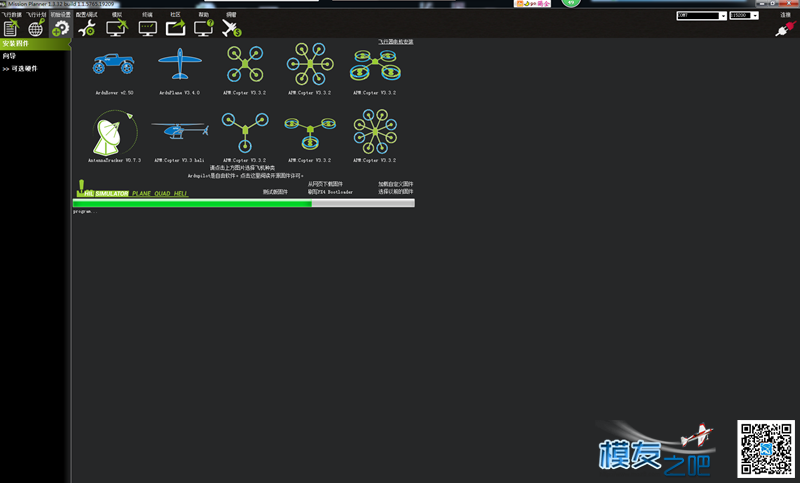This screenshot has height=483, width=800.
Task: Open the Ardupilot open-source license text link
Action: tap(245, 176)
